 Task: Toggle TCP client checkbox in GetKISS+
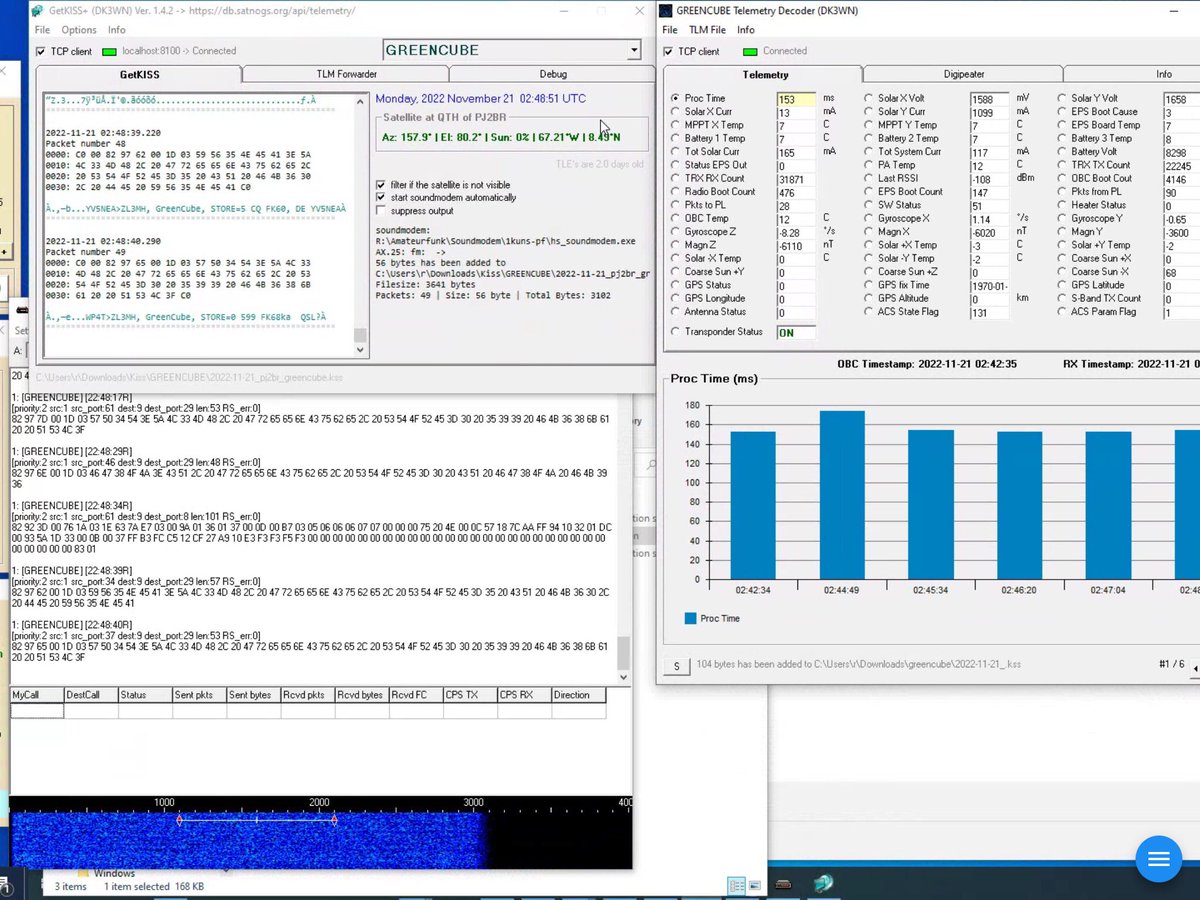[40, 51]
